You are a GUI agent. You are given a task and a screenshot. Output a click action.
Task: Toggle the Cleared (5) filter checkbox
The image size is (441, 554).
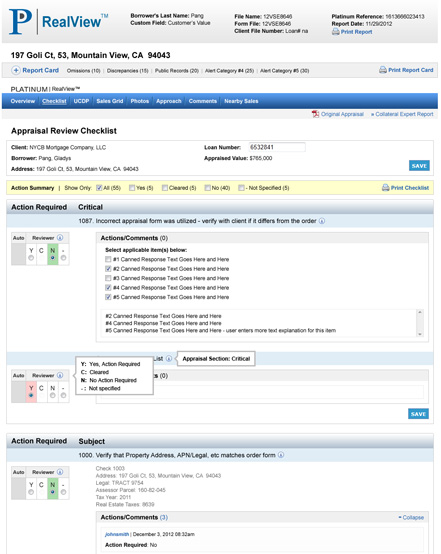[165, 188]
